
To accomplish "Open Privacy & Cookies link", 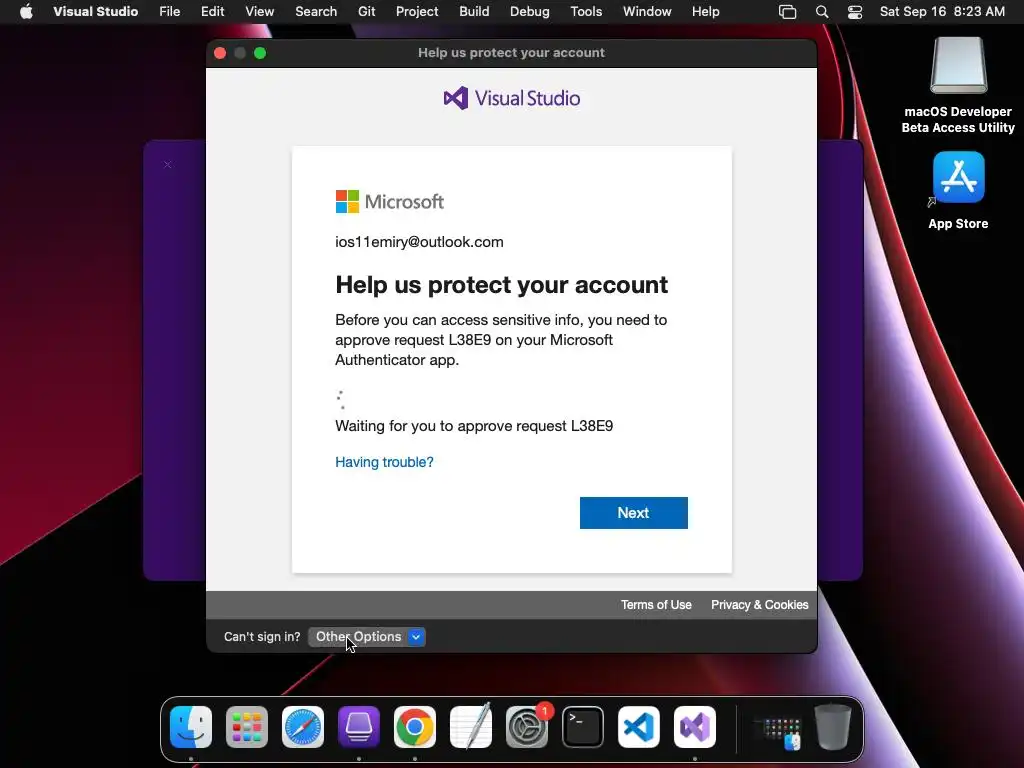I will [760, 605].
